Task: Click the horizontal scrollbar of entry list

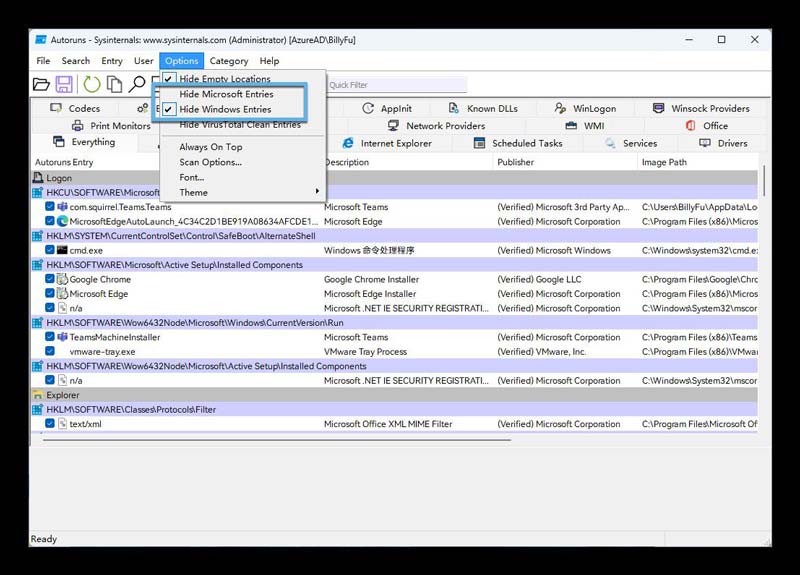Action: click(277, 439)
